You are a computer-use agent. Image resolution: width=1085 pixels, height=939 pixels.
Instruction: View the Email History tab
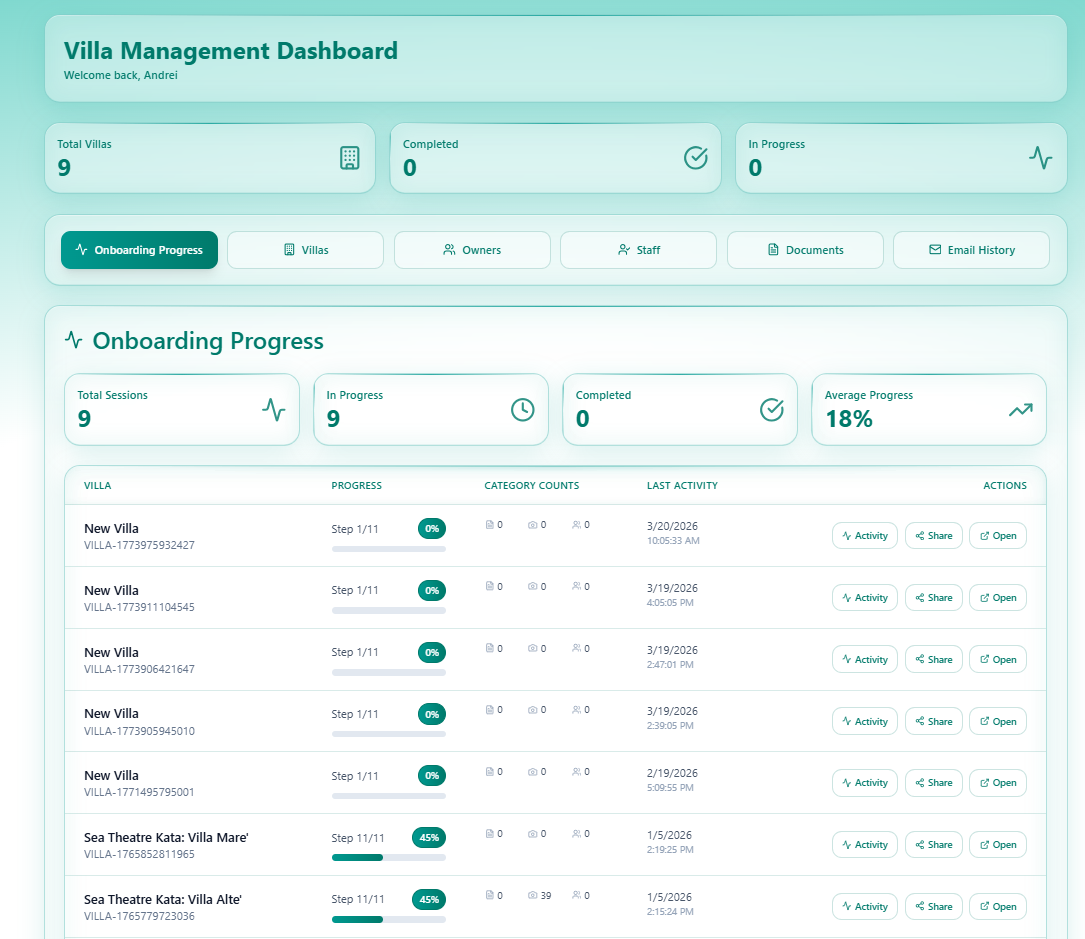click(971, 250)
